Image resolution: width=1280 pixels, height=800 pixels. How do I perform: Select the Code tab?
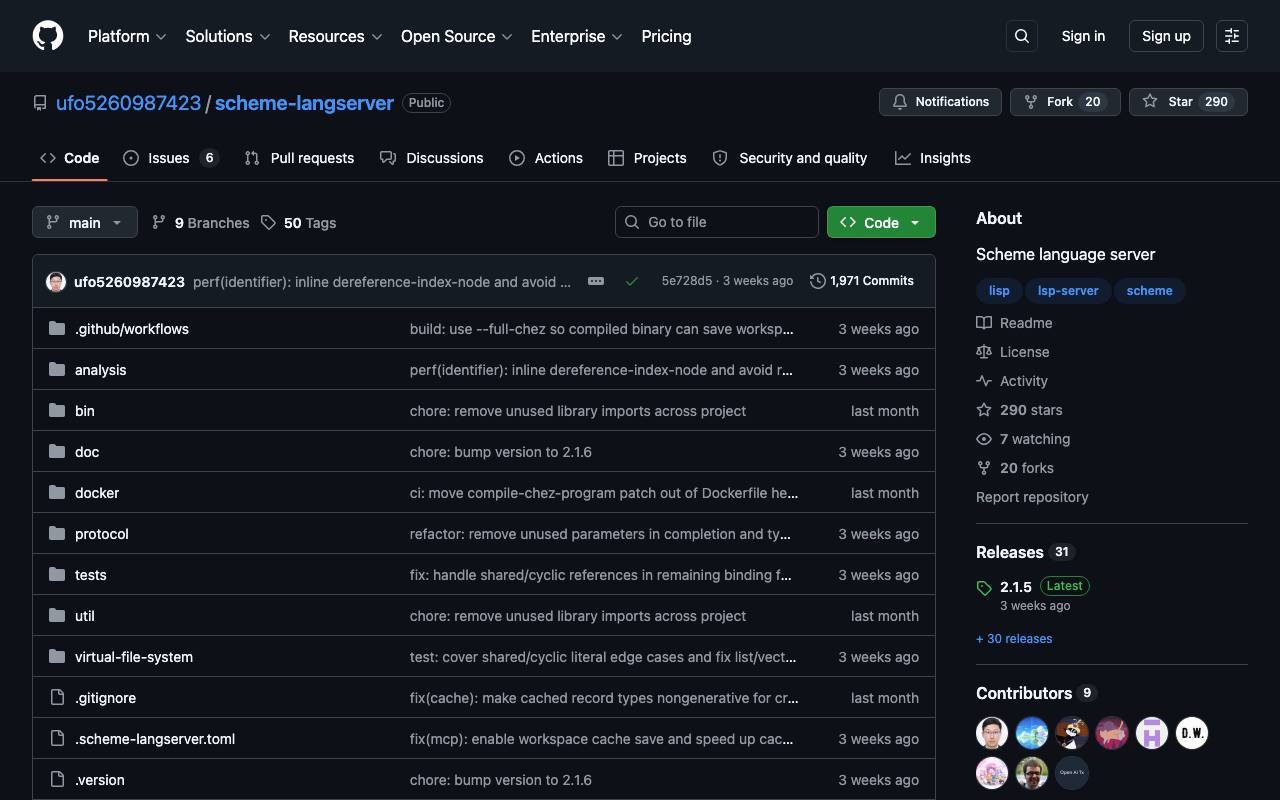70,158
